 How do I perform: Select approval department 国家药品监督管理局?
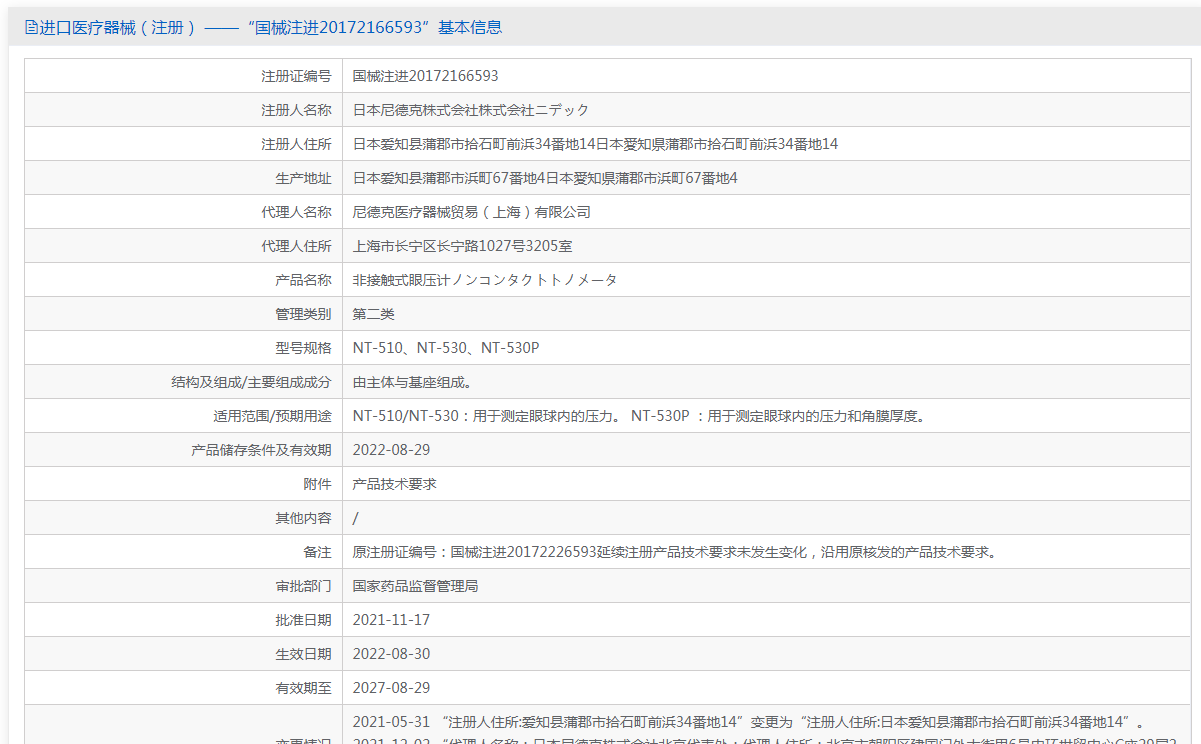[415, 586]
